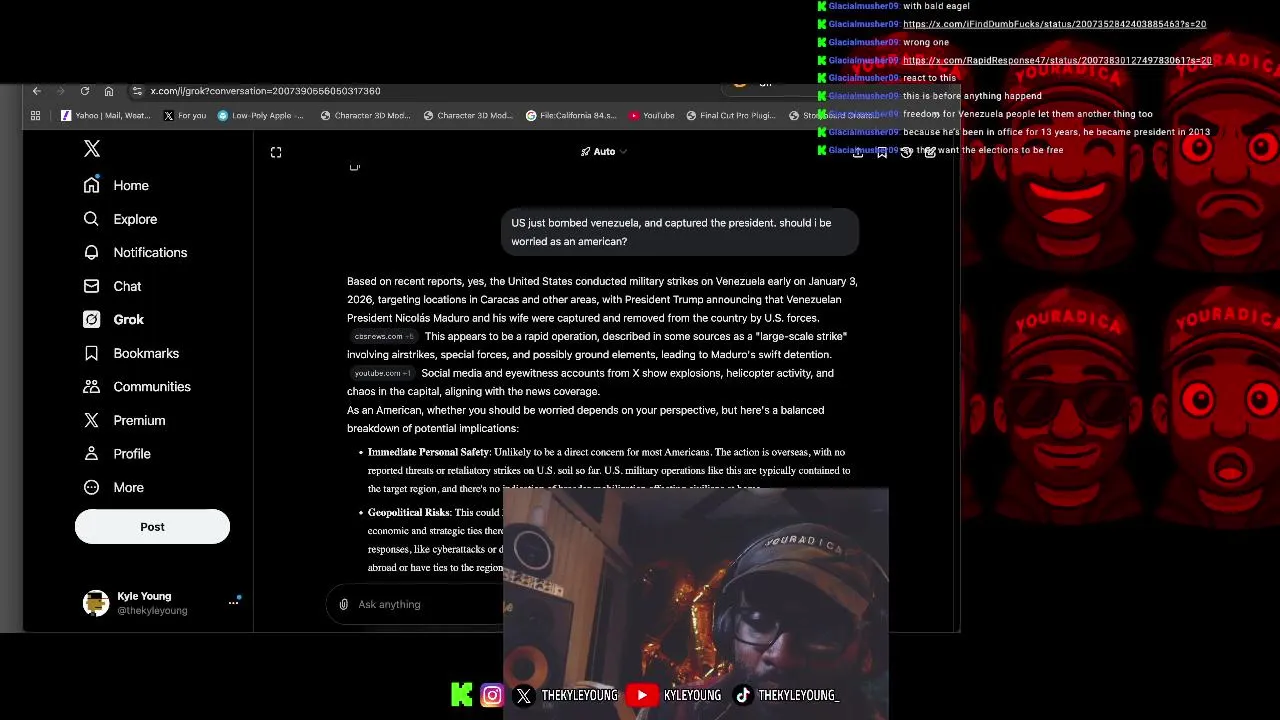Click X icon in bottom social bar

point(524,695)
